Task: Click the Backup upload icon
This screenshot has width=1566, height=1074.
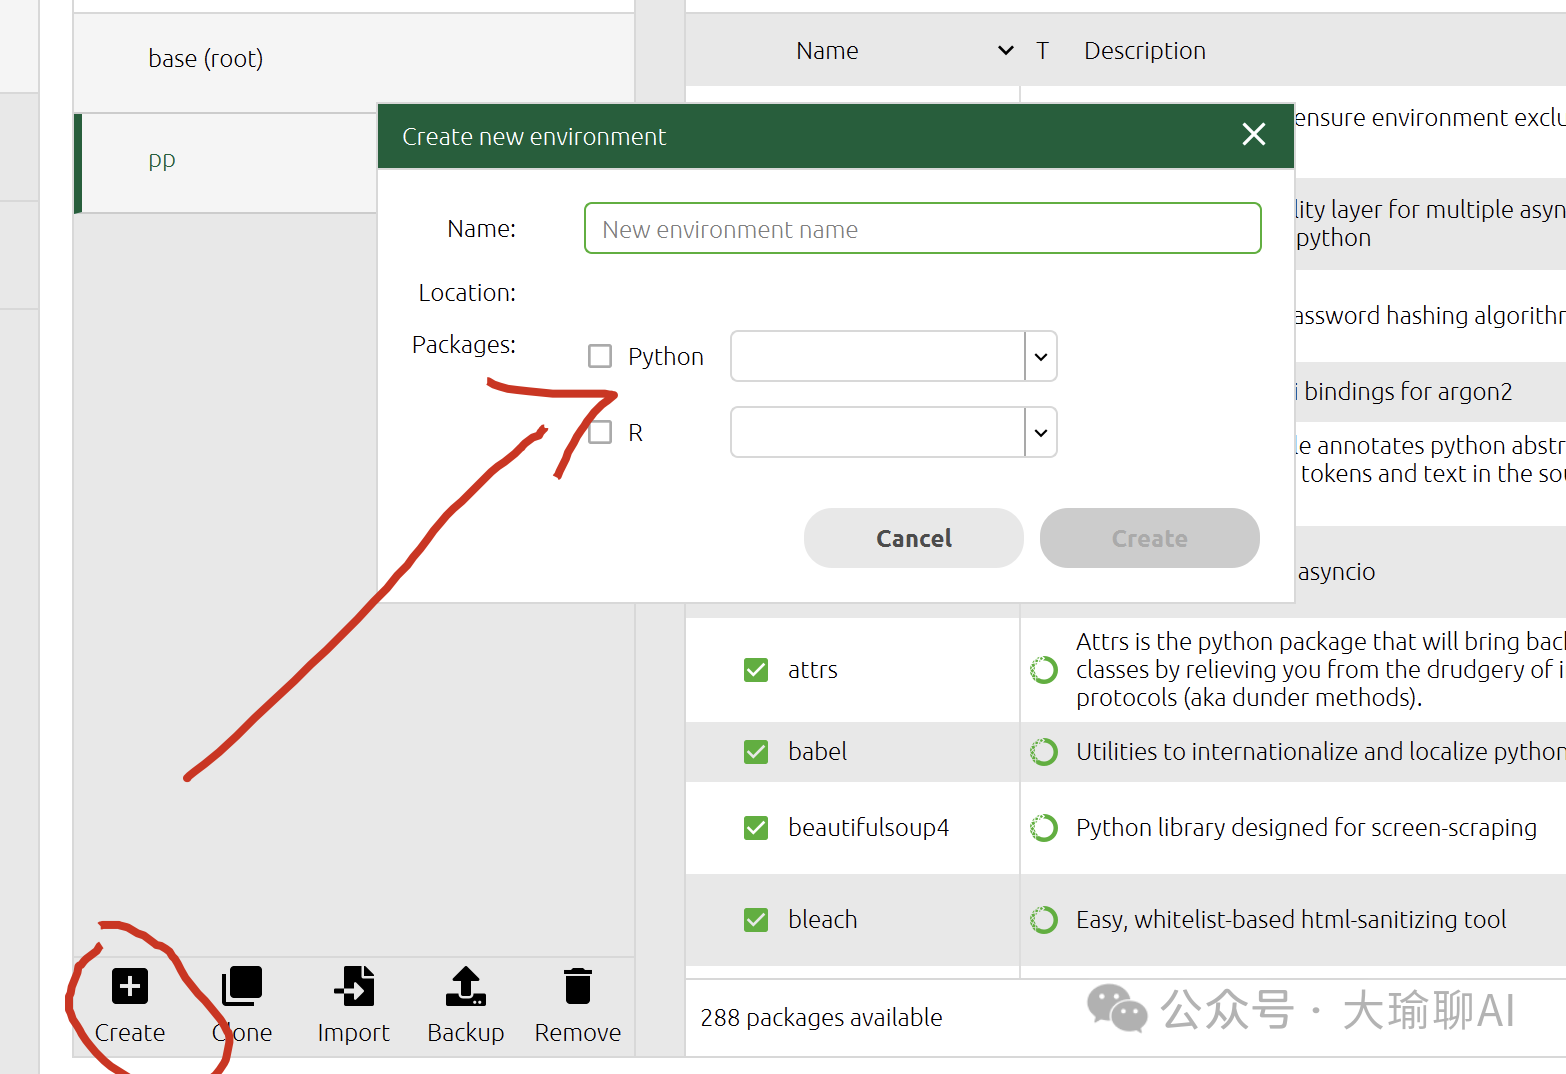Action: [x=466, y=986]
